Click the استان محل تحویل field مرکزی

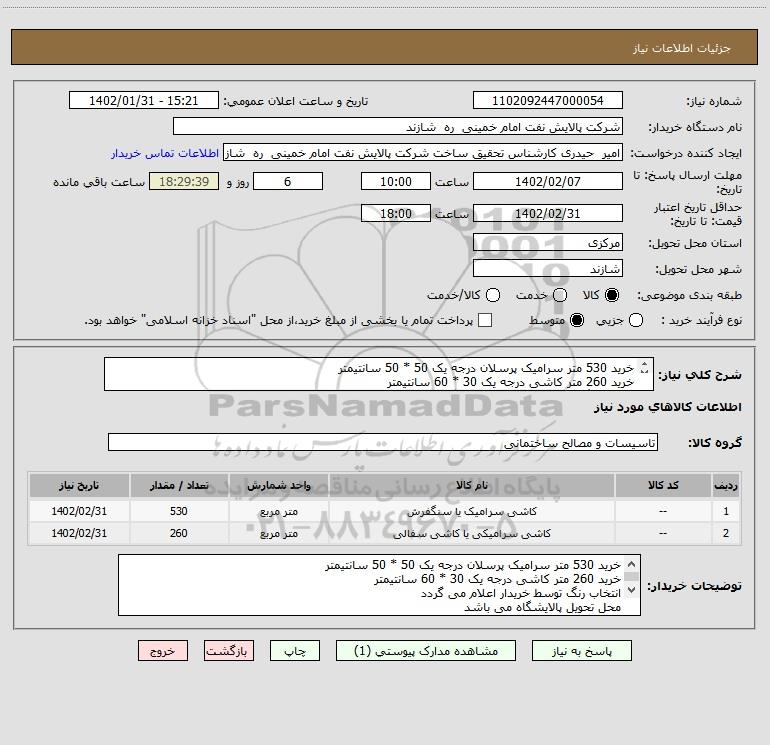click(x=548, y=243)
